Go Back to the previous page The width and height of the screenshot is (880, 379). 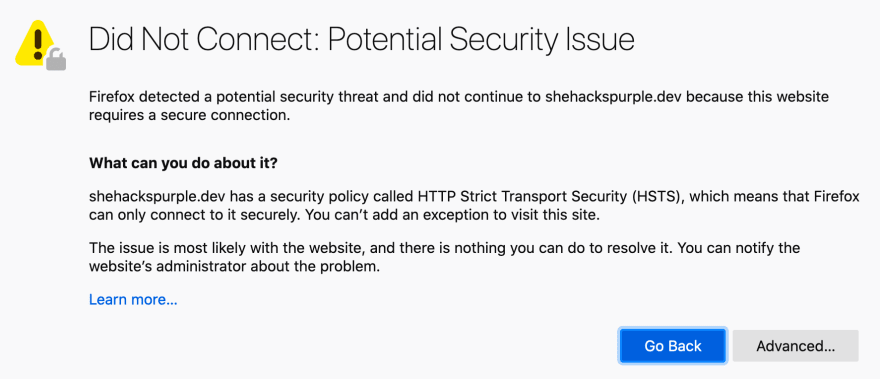coord(673,346)
